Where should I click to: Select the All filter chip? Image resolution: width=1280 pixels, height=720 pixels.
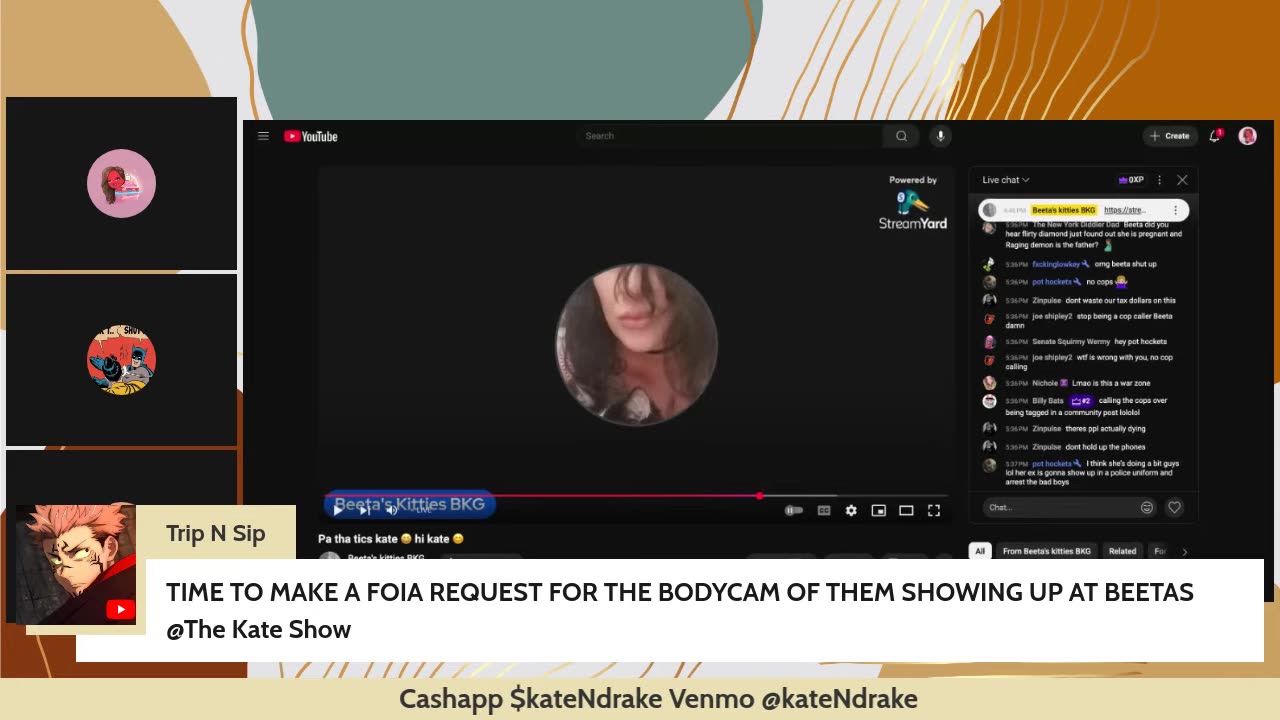(980, 551)
